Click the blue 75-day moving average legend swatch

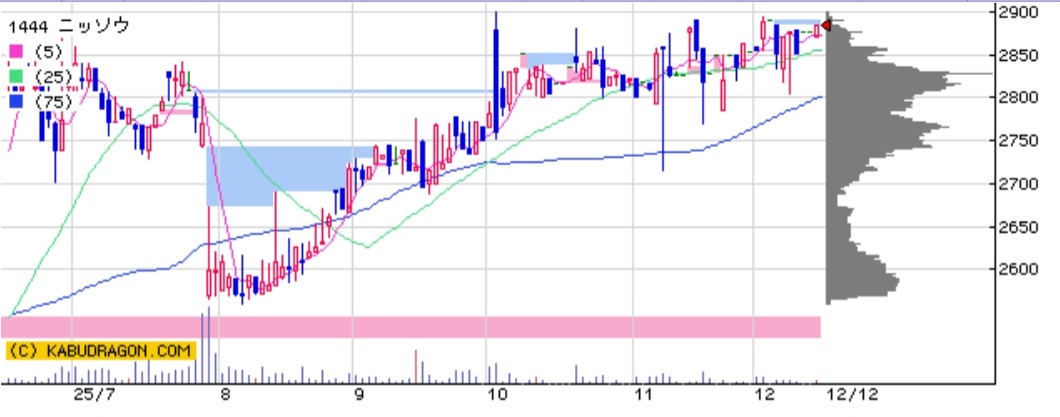[15, 101]
